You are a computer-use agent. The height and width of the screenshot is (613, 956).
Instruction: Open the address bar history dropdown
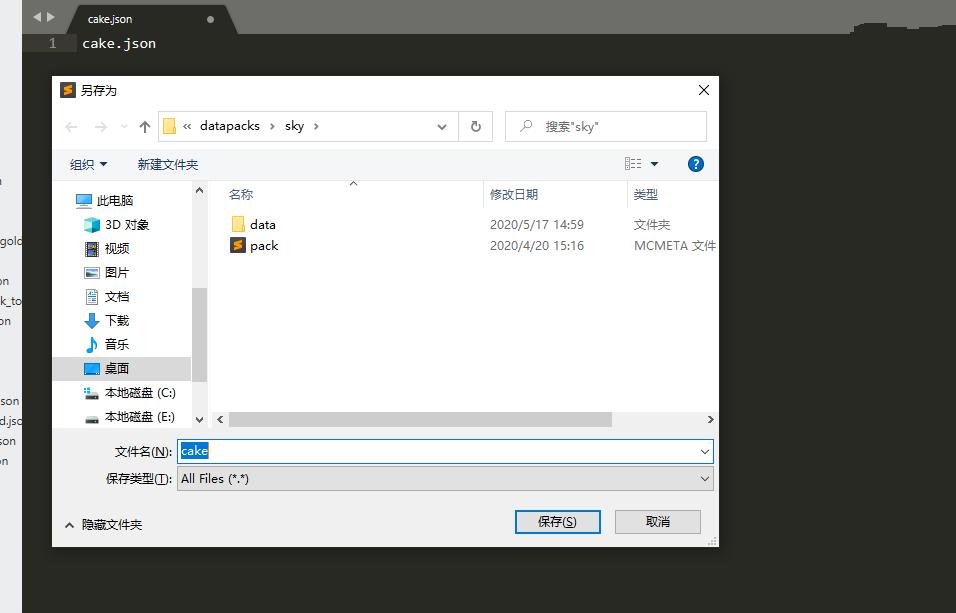pyautogui.click(x=442, y=127)
